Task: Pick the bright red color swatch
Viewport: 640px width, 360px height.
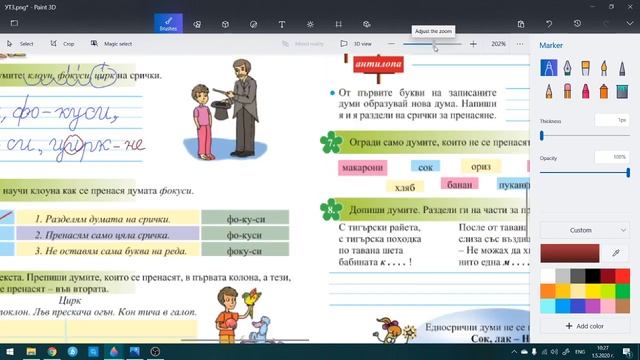Action: [622, 276]
